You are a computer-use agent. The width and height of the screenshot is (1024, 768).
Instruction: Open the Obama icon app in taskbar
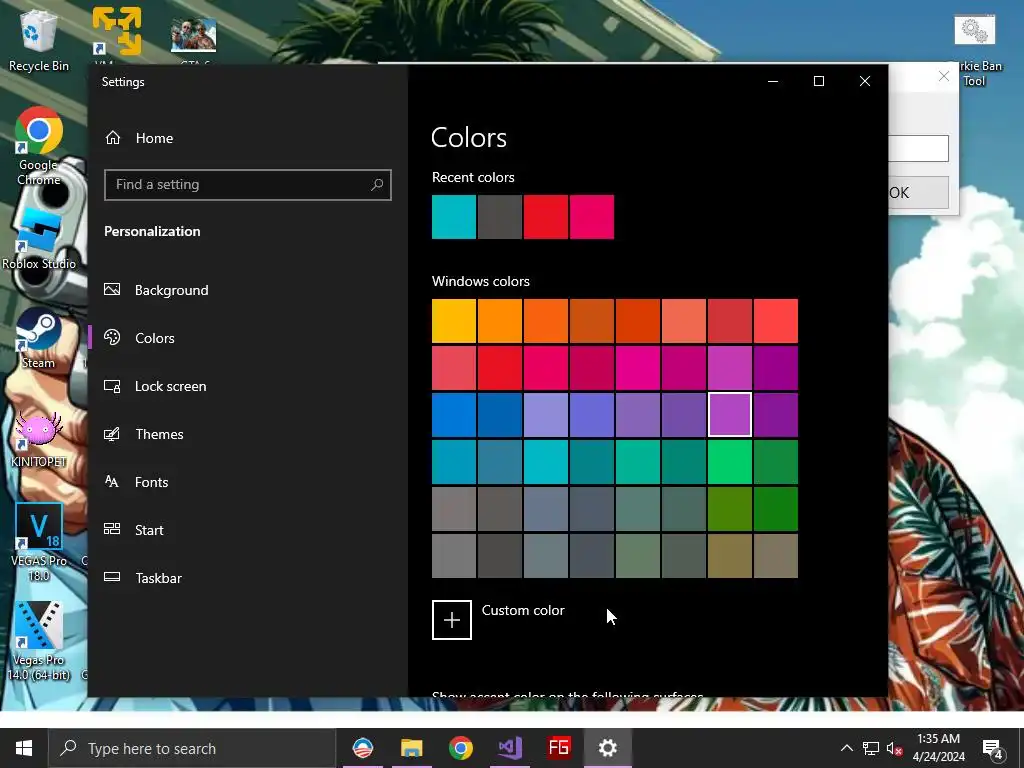click(363, 748)
